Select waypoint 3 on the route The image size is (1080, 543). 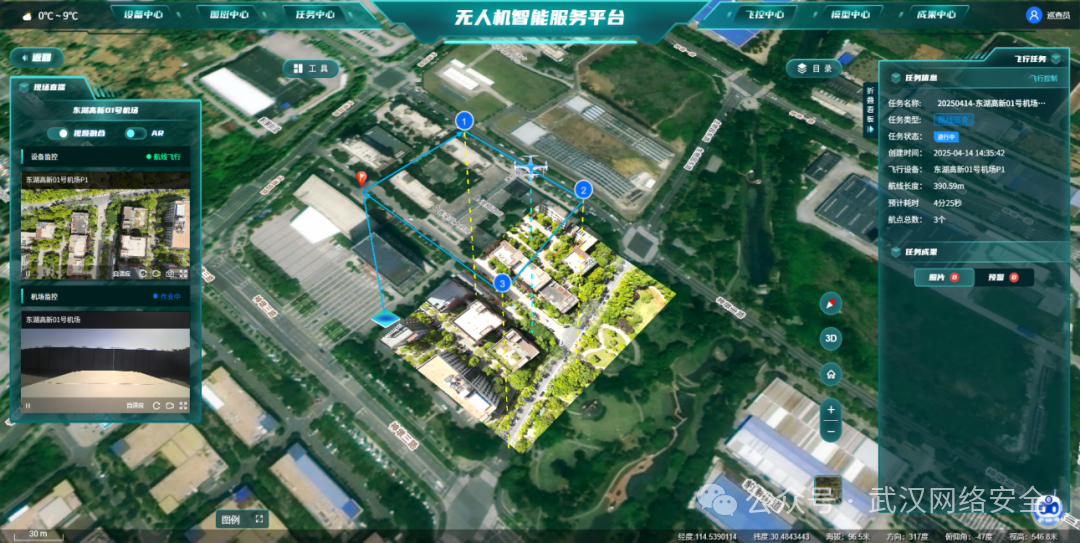pos(503,283)
